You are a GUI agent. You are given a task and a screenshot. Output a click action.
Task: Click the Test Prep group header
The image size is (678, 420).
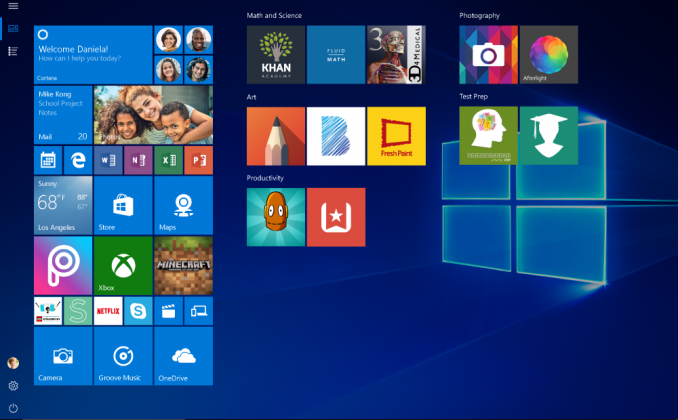(473, 96)
